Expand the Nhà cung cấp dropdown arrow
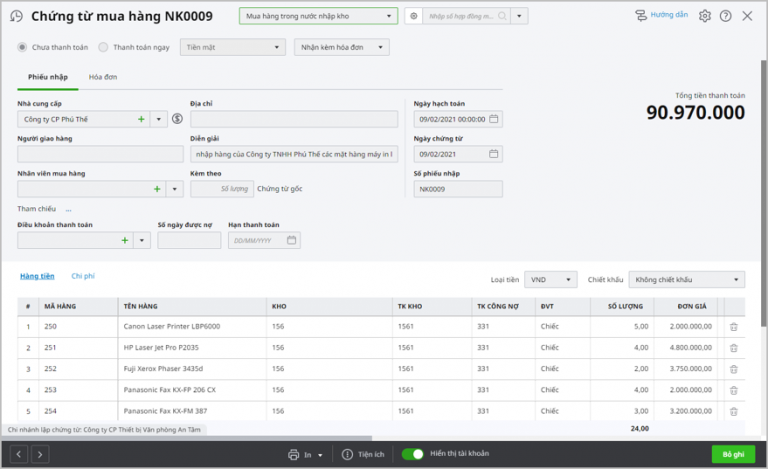768x469 pixels. [x=159, y=119]
